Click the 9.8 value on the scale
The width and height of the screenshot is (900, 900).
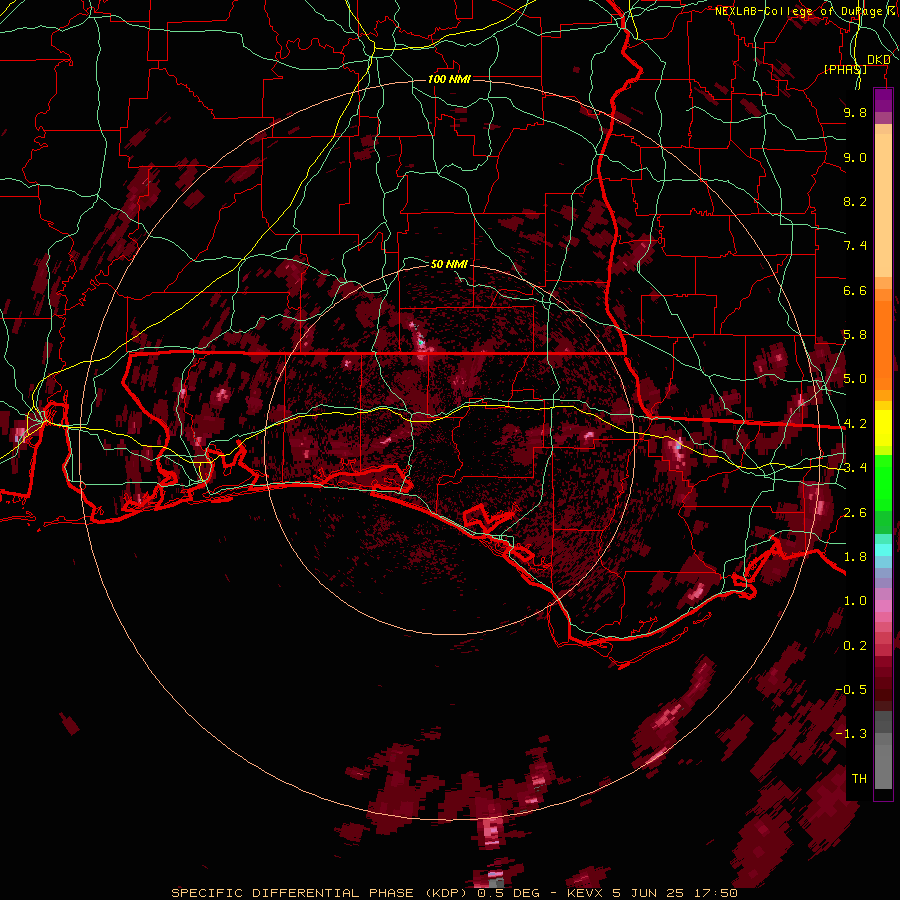point(855,112)
